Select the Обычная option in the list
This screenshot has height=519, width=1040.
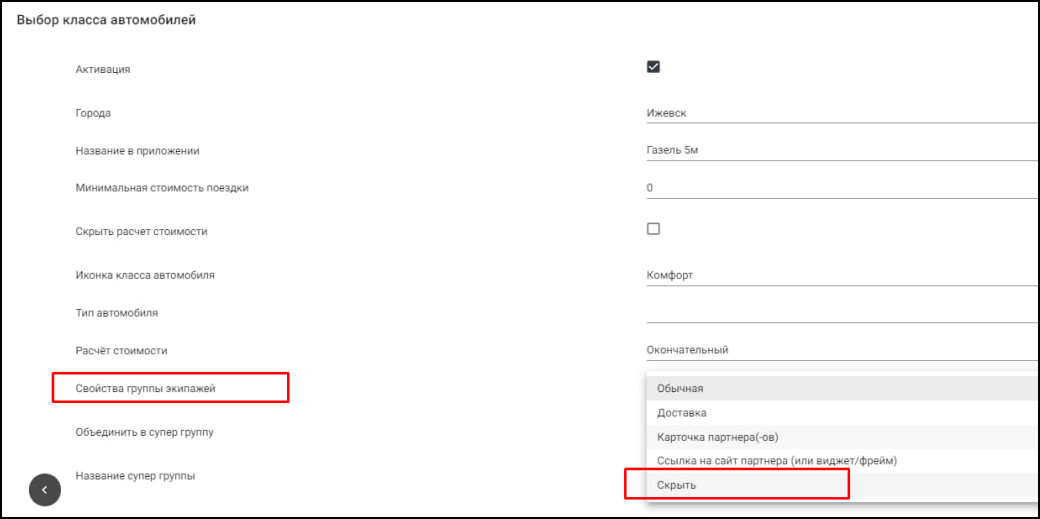(x=680, y=388)
